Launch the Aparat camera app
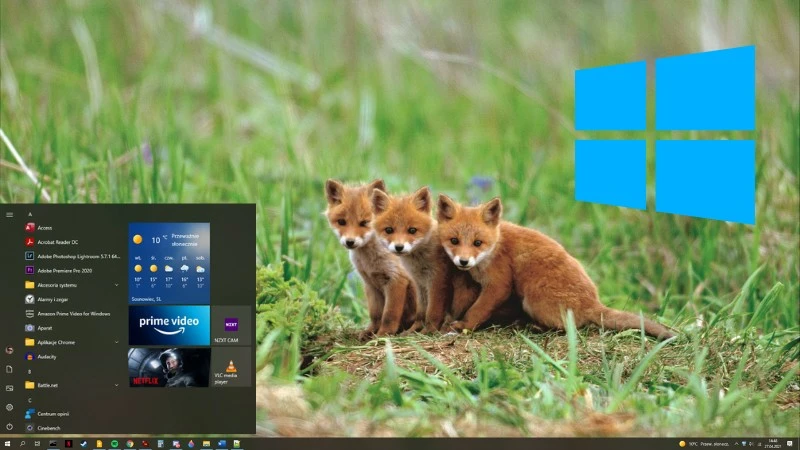 (x=71, y=328)
